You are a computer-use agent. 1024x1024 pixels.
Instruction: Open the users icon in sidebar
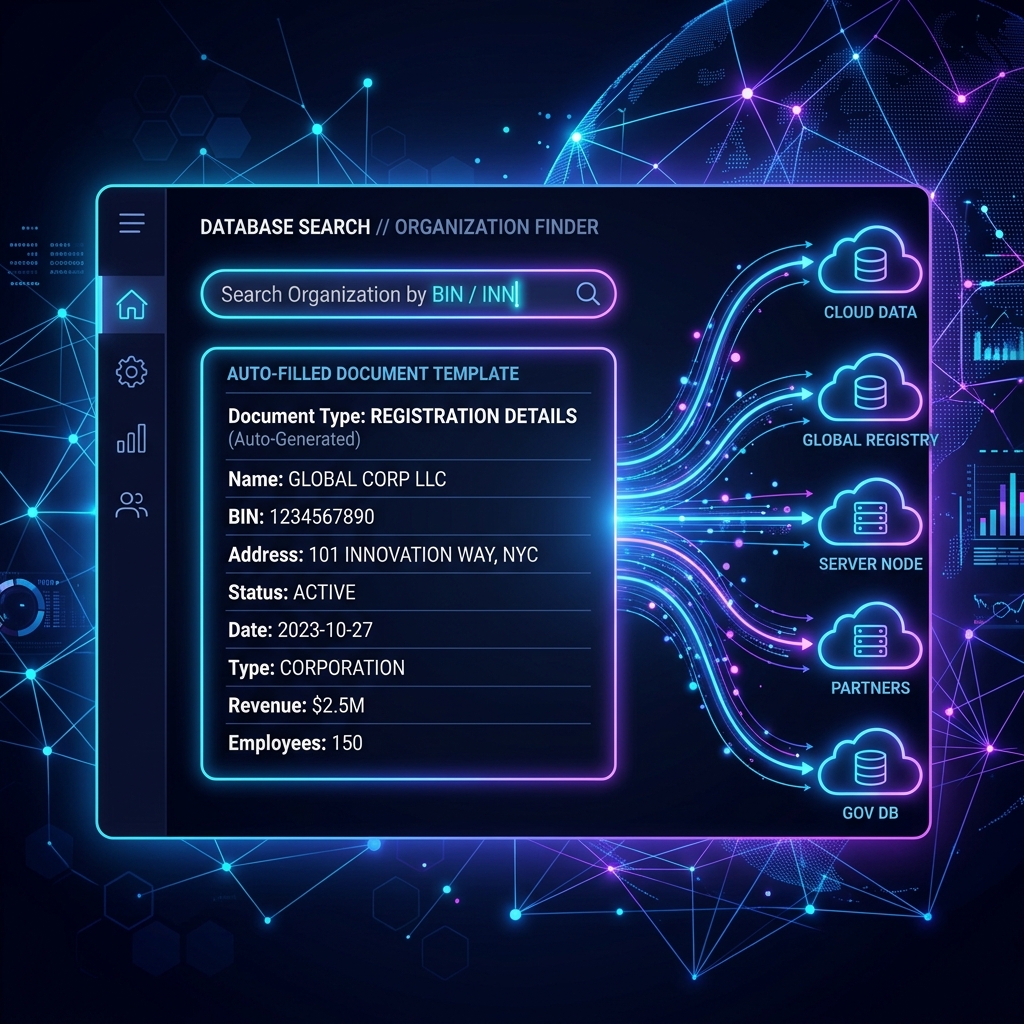click(131, 505)
